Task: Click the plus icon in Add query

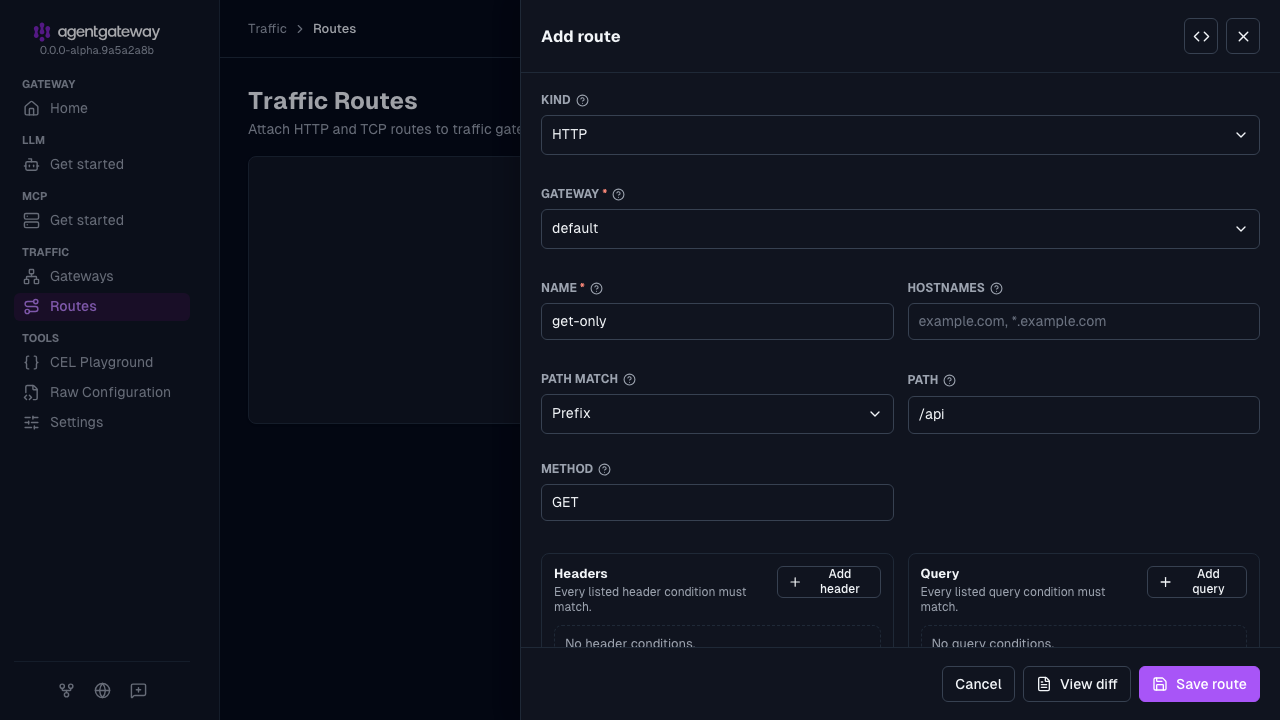Action: point(1165,582)
